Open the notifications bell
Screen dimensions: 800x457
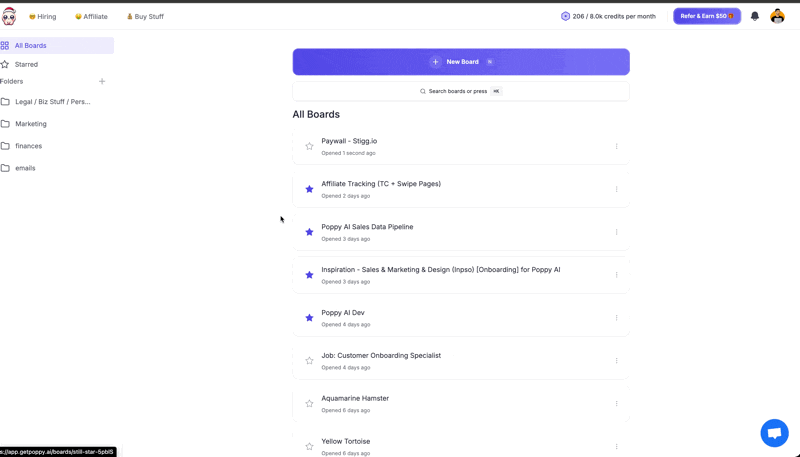tap(755, 16)
